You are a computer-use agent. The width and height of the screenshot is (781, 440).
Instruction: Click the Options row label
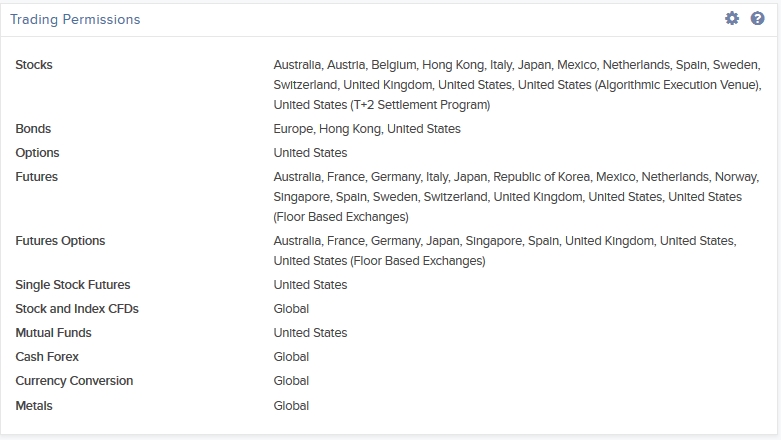[x=37, y=153]
